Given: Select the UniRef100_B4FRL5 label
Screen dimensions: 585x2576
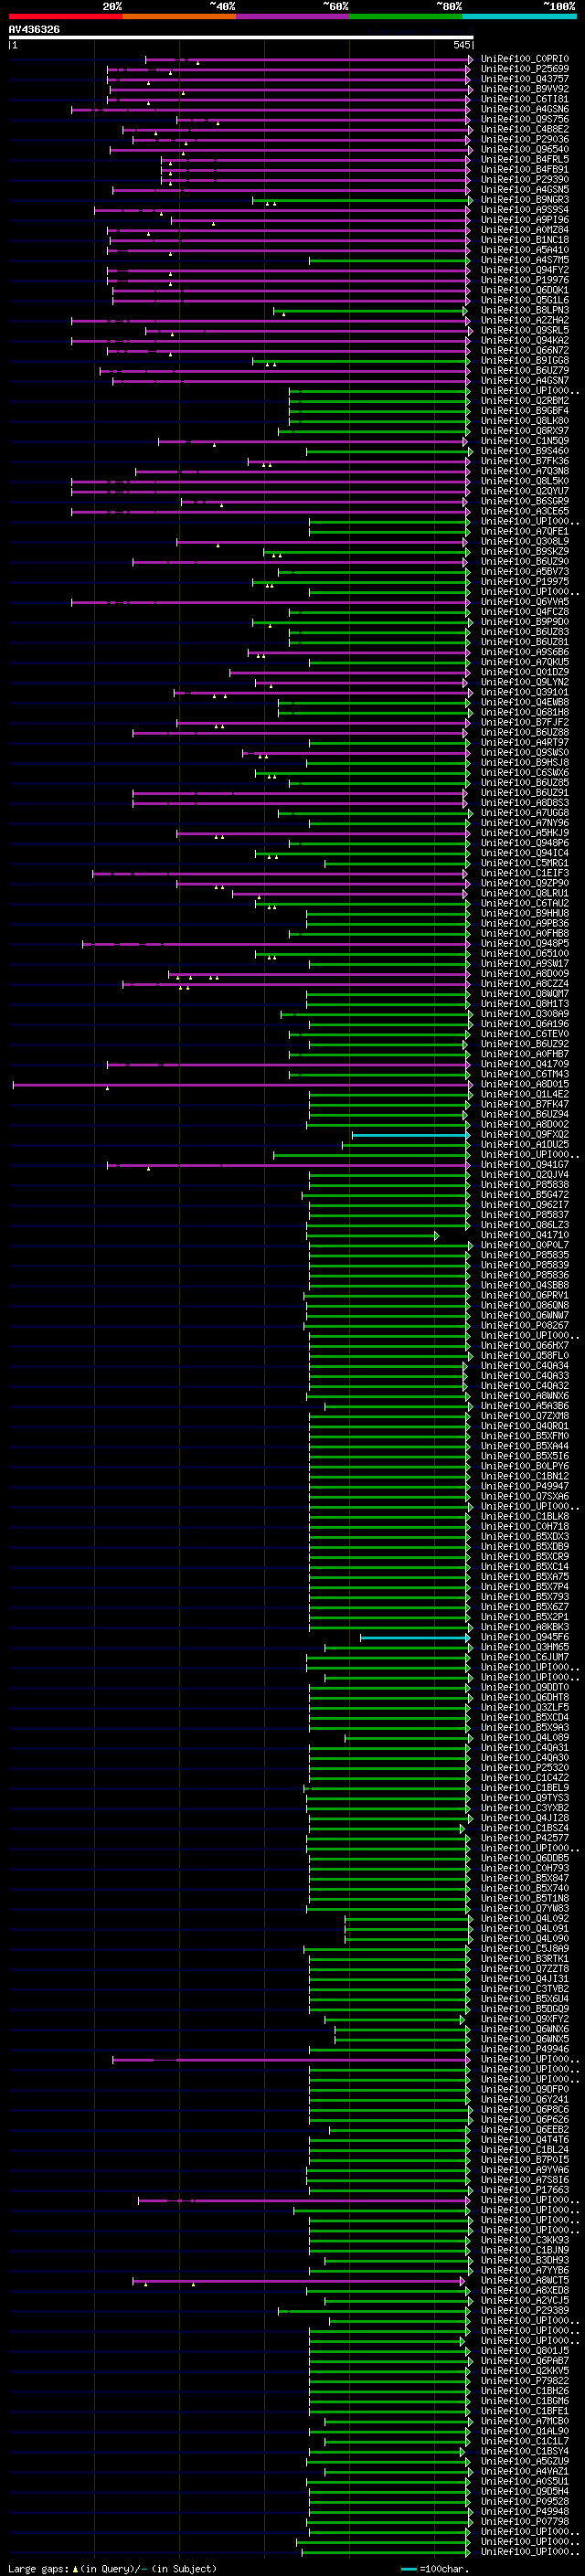Looking at the screenshot, I should point(525,159).
